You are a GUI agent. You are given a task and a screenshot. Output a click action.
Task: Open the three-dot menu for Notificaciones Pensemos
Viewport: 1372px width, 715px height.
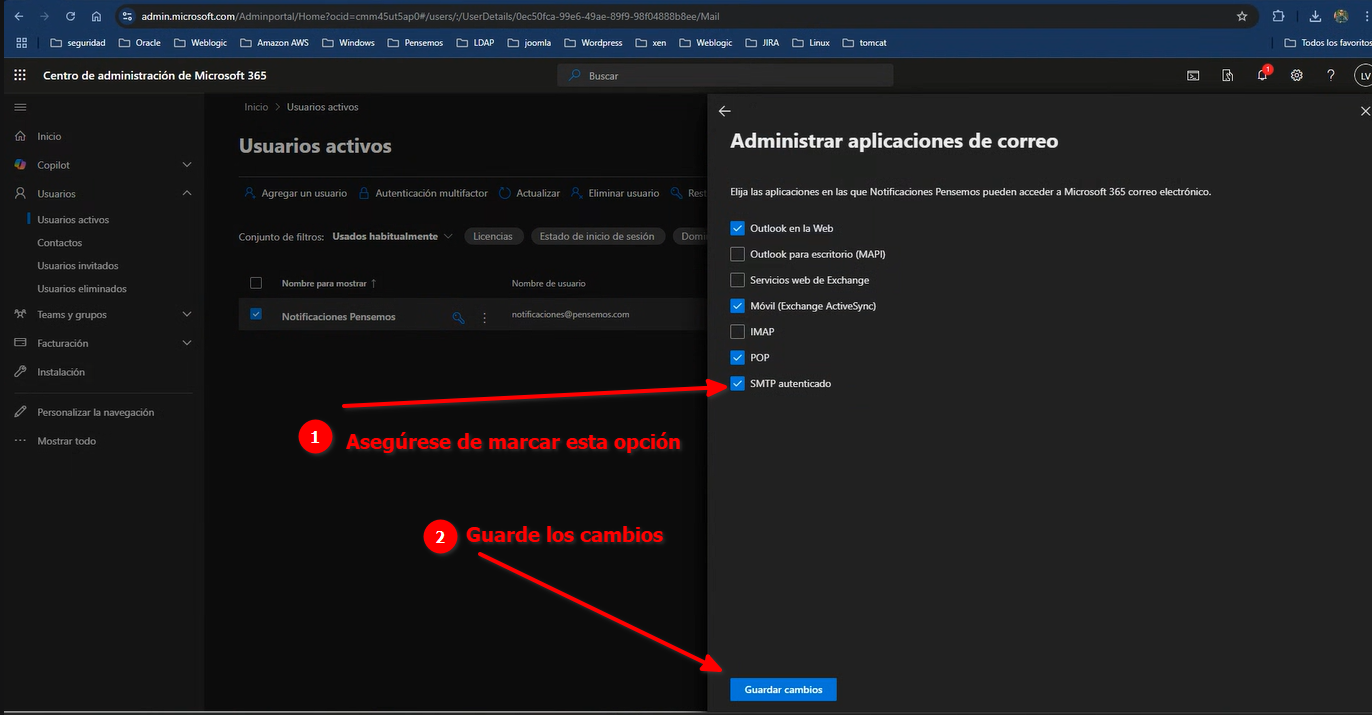click(485, 317)
